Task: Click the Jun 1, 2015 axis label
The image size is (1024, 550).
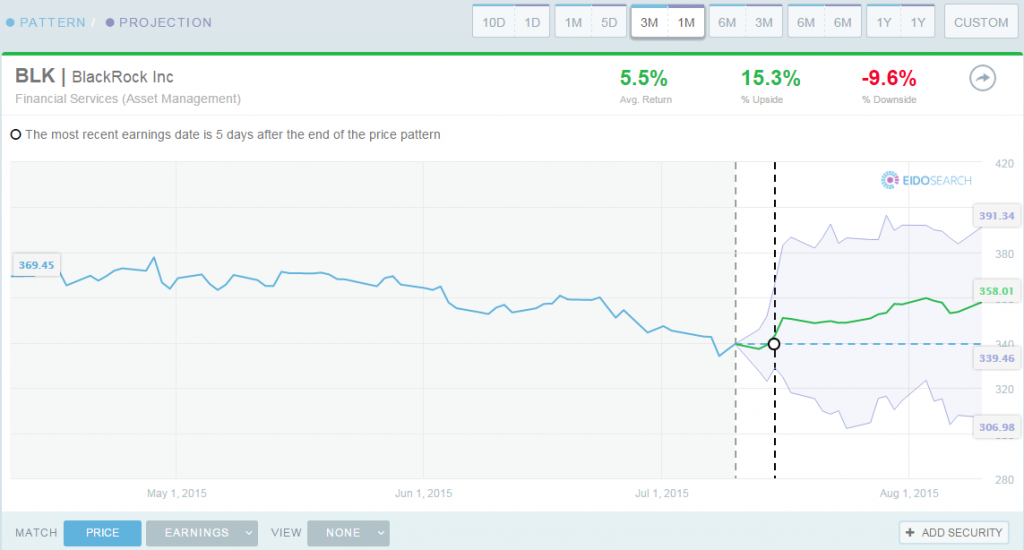Action: tap(423, 493)
